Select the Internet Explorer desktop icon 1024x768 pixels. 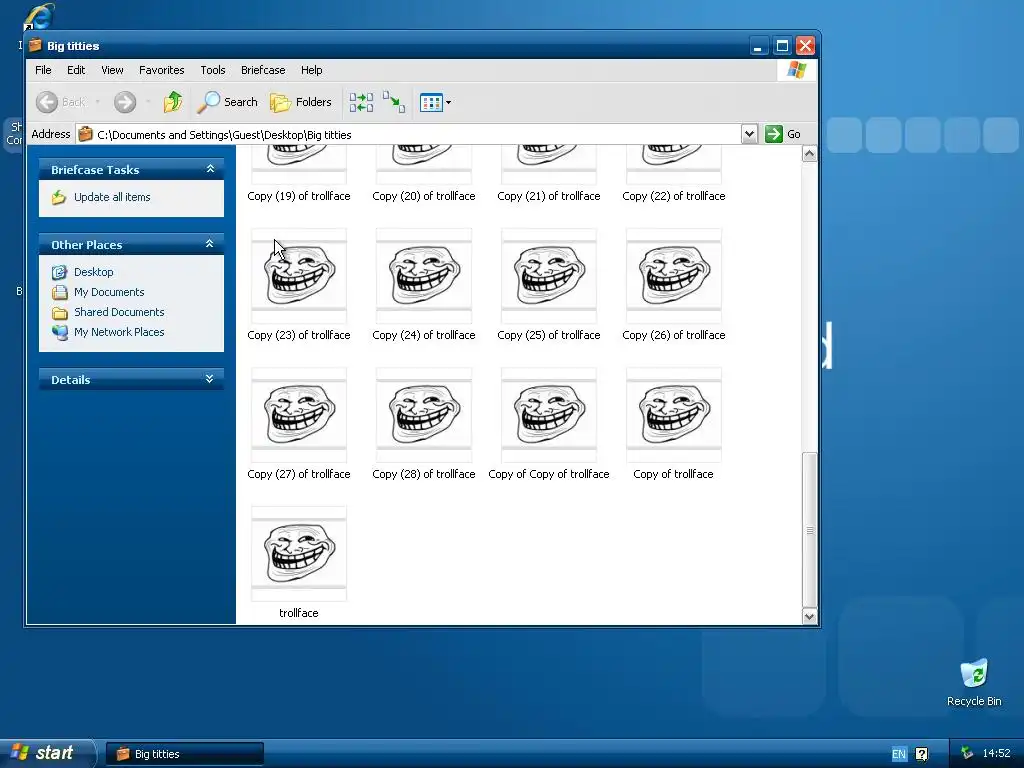coord(38,16)
